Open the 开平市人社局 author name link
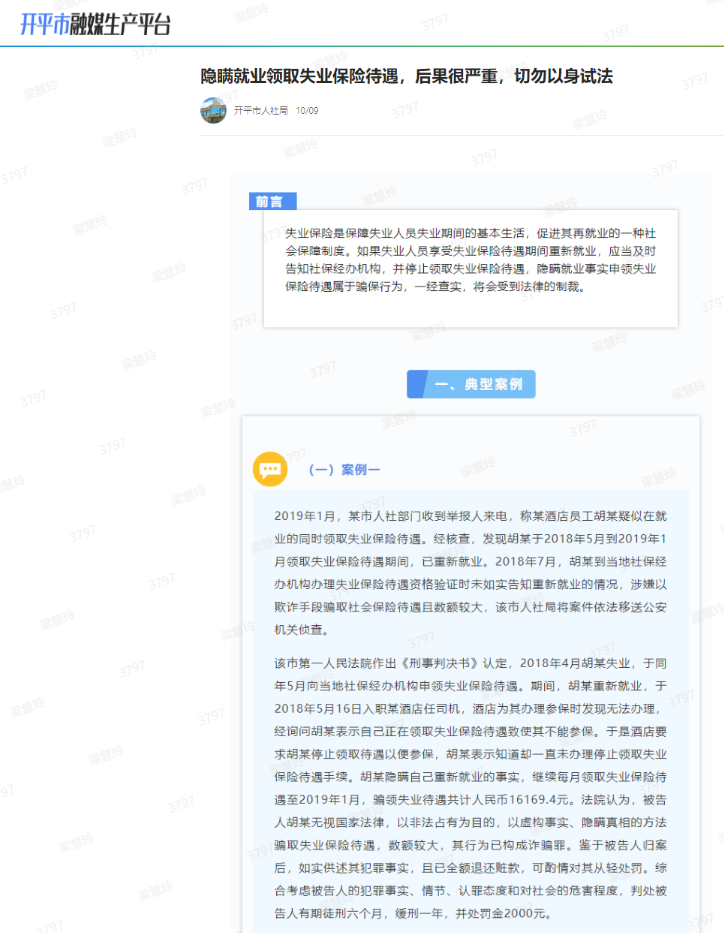This screenshot has width=724, height=933. point(261,111)
